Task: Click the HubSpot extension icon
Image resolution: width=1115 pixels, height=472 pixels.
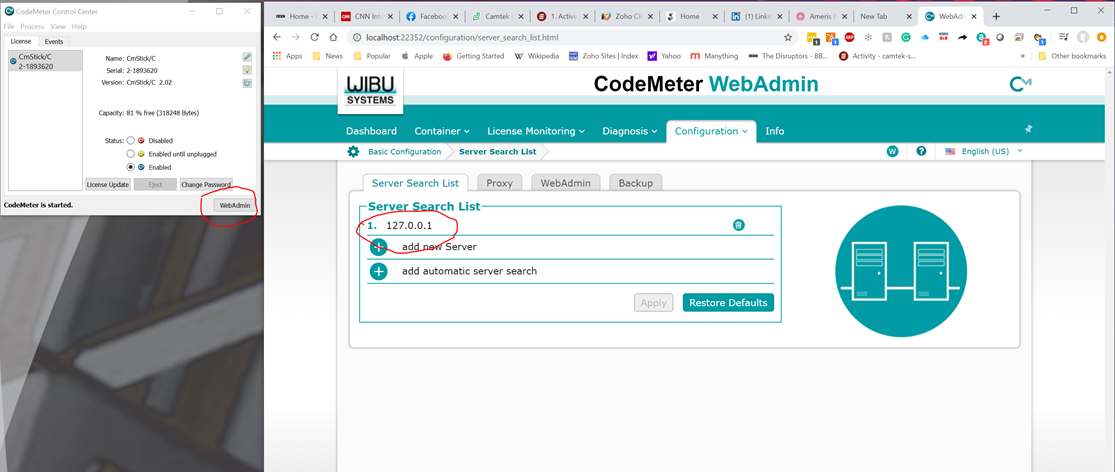Action: pos(831,37)
